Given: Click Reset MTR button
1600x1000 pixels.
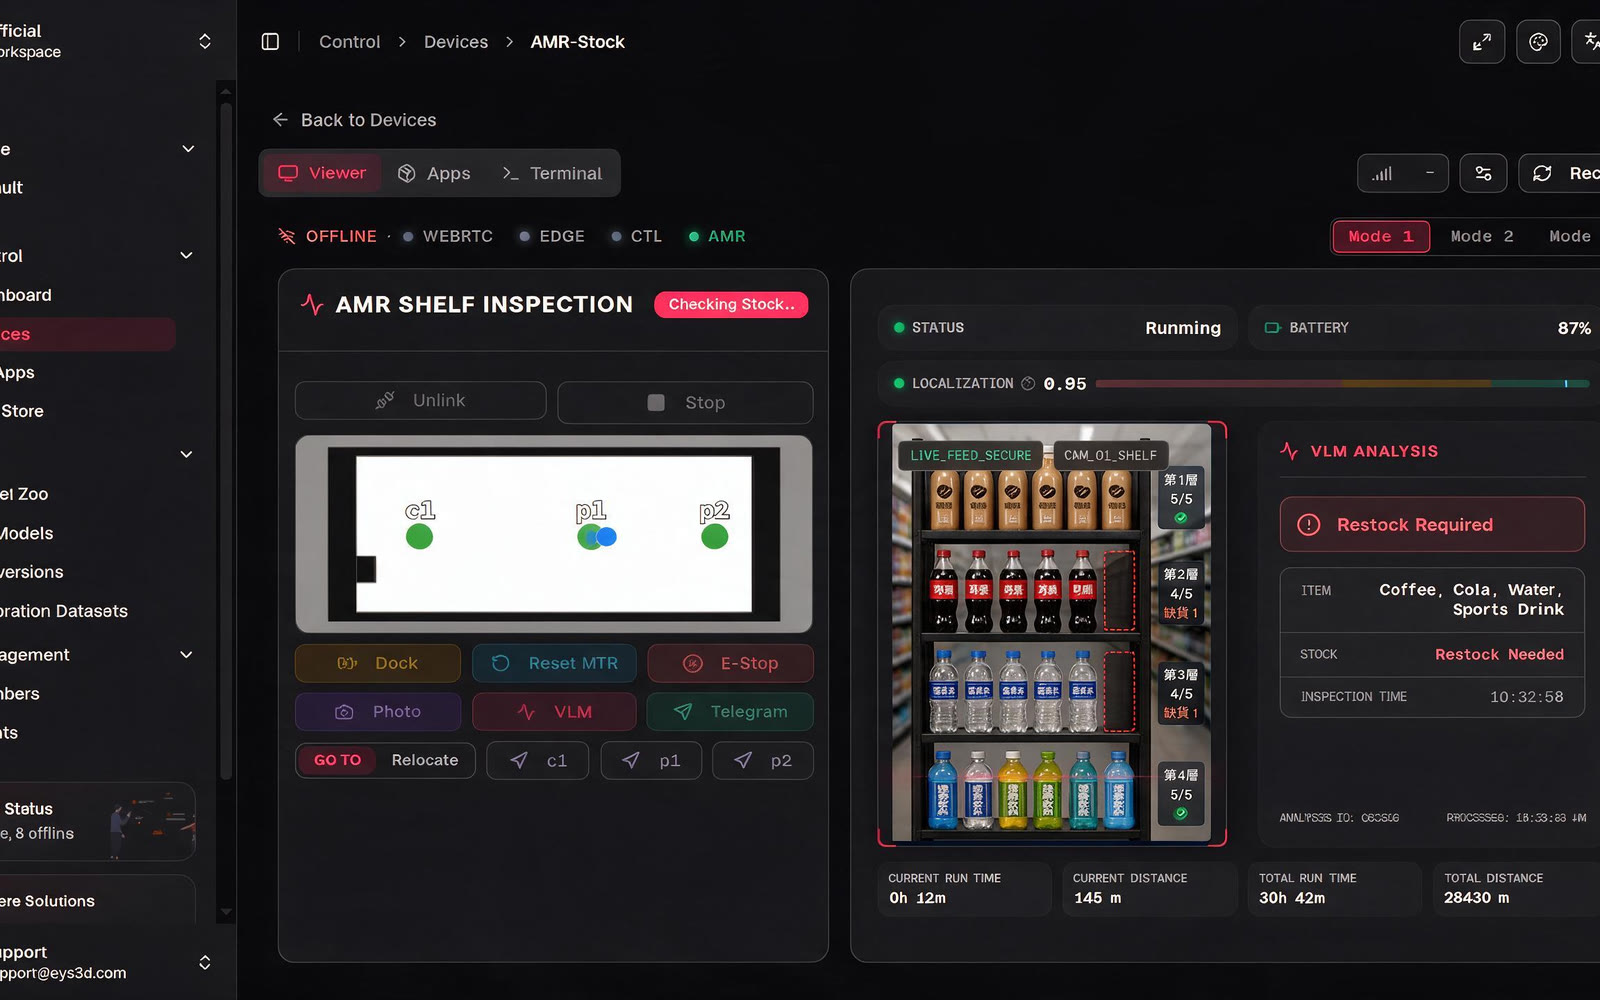Looking at the screenshot, I should (x=554, y=663).
